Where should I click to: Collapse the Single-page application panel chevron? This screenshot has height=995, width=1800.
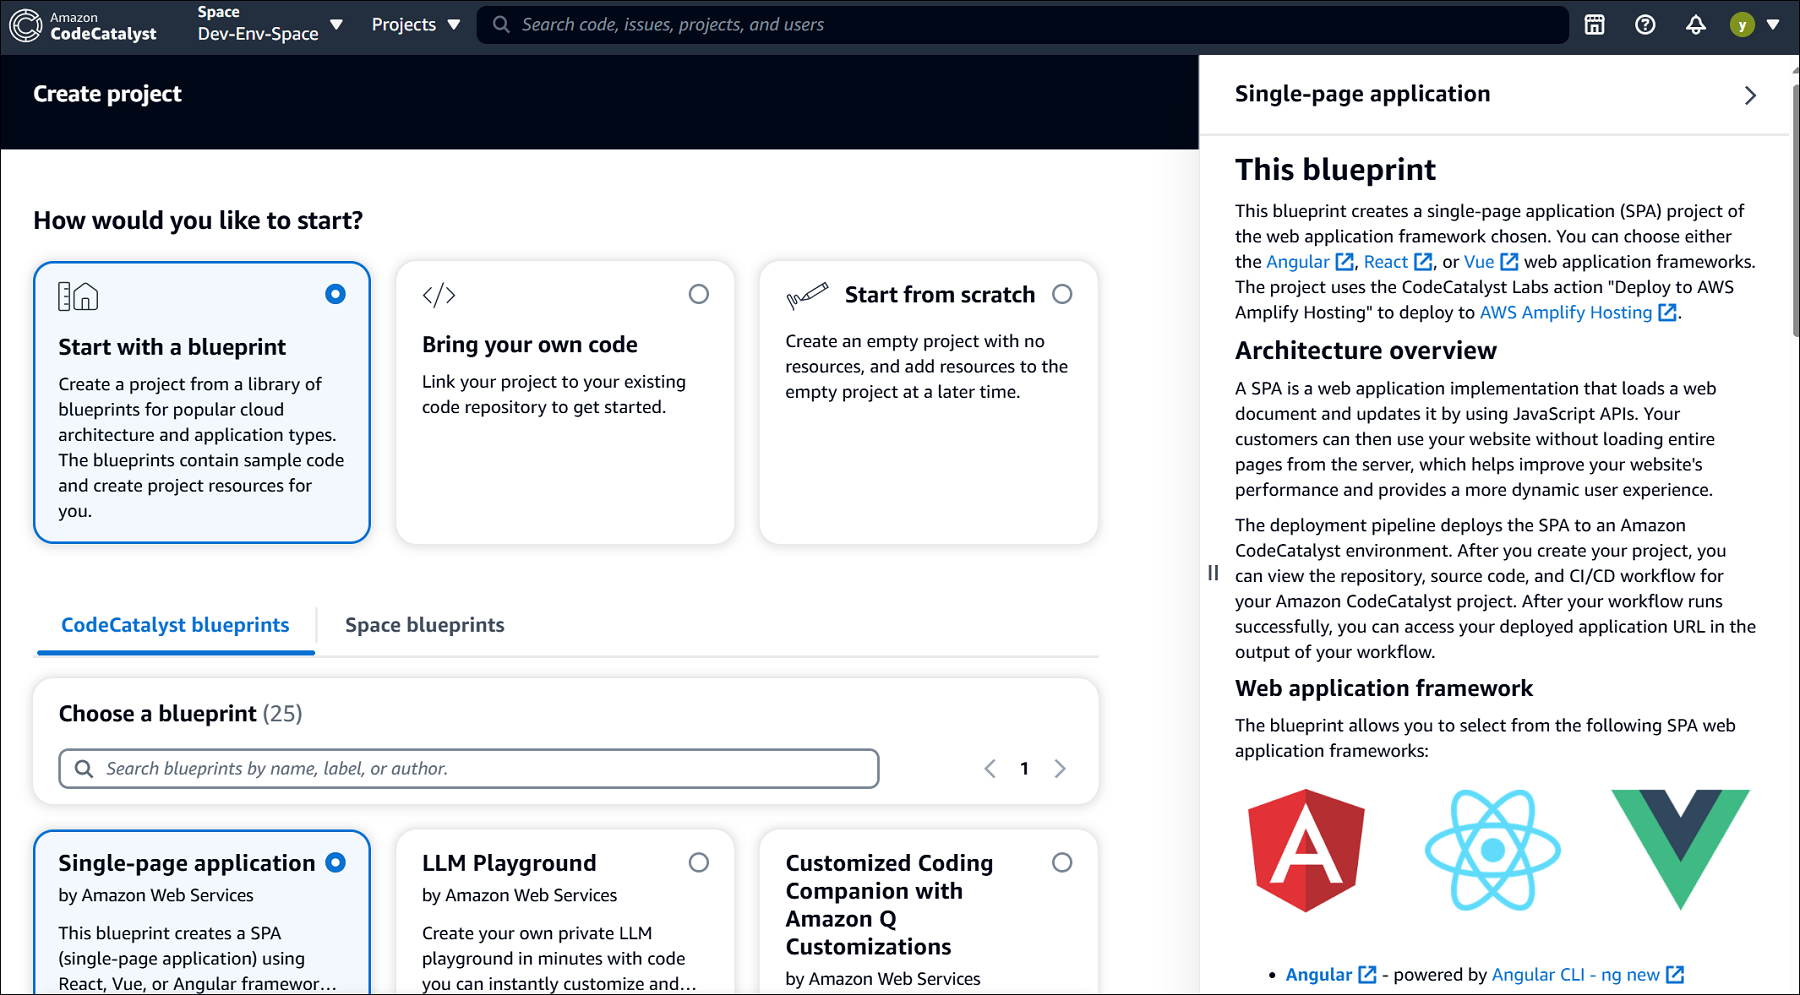coord(1750,95)
